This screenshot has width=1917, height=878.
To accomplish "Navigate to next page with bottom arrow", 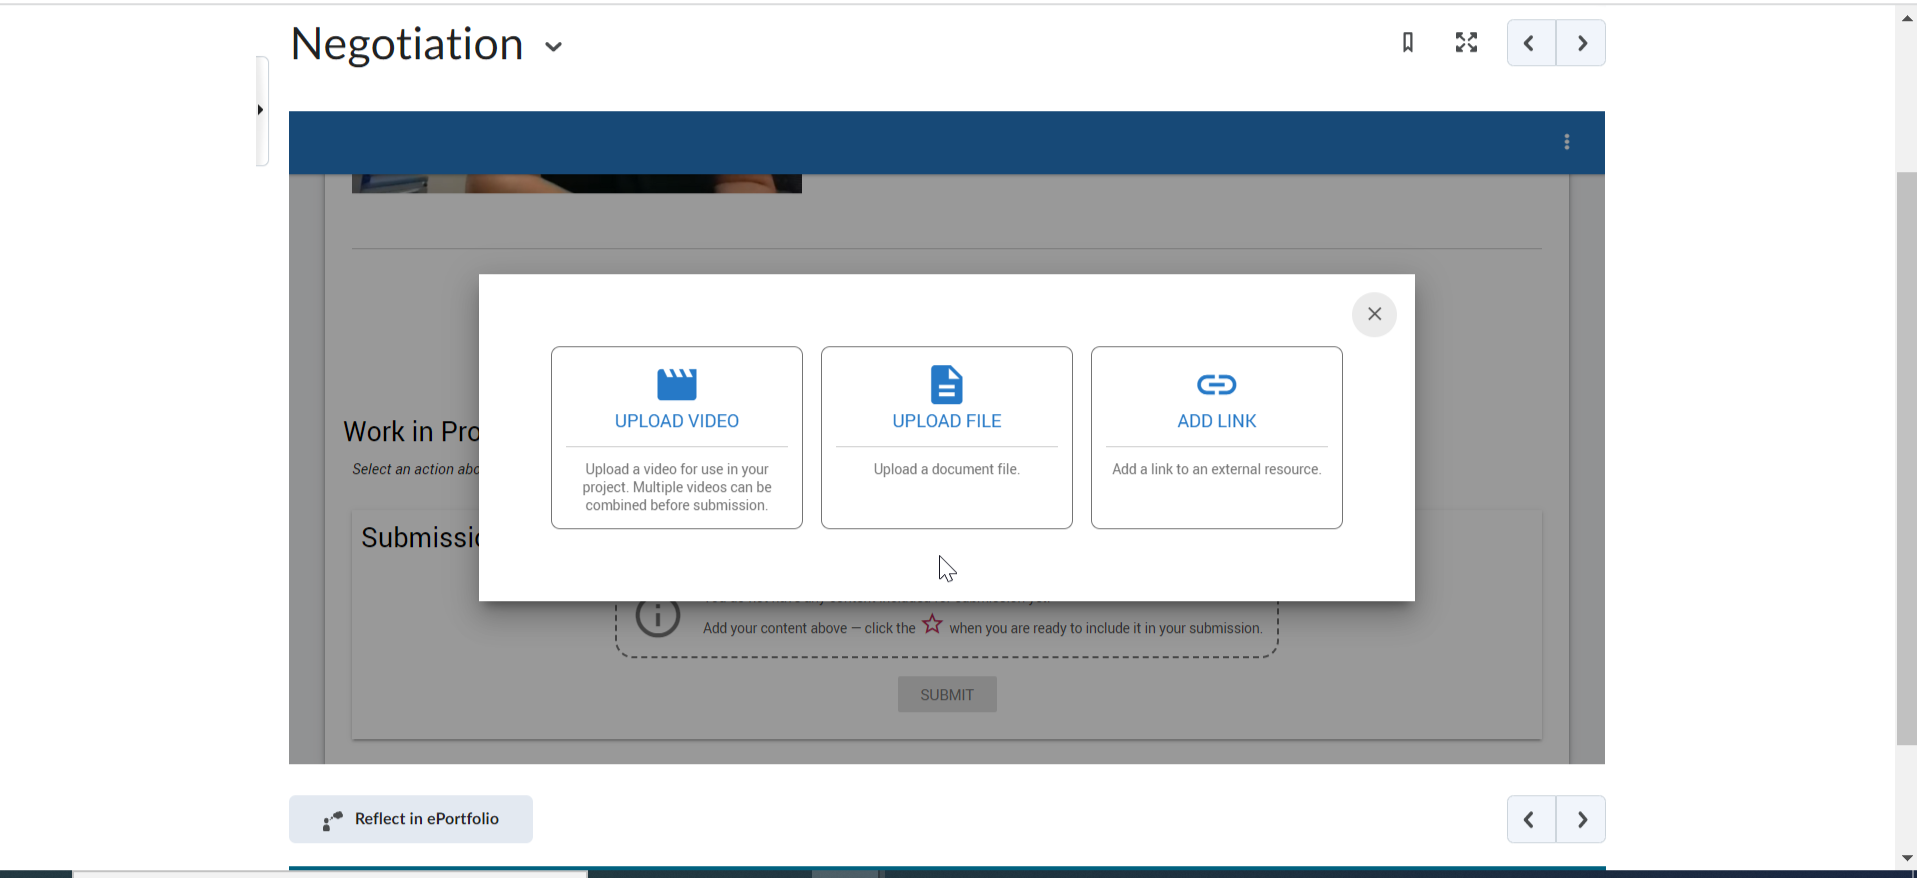I will 1582,820.
